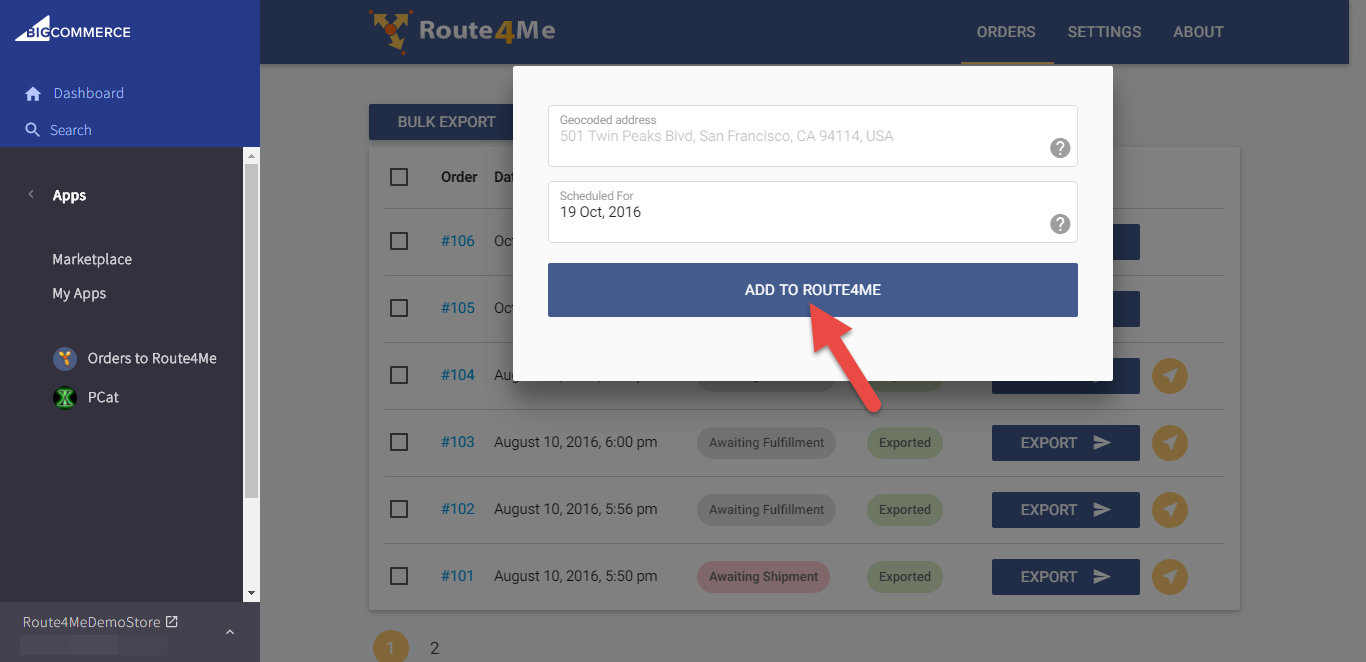Expand the store menu chevron

pos(229,632)
